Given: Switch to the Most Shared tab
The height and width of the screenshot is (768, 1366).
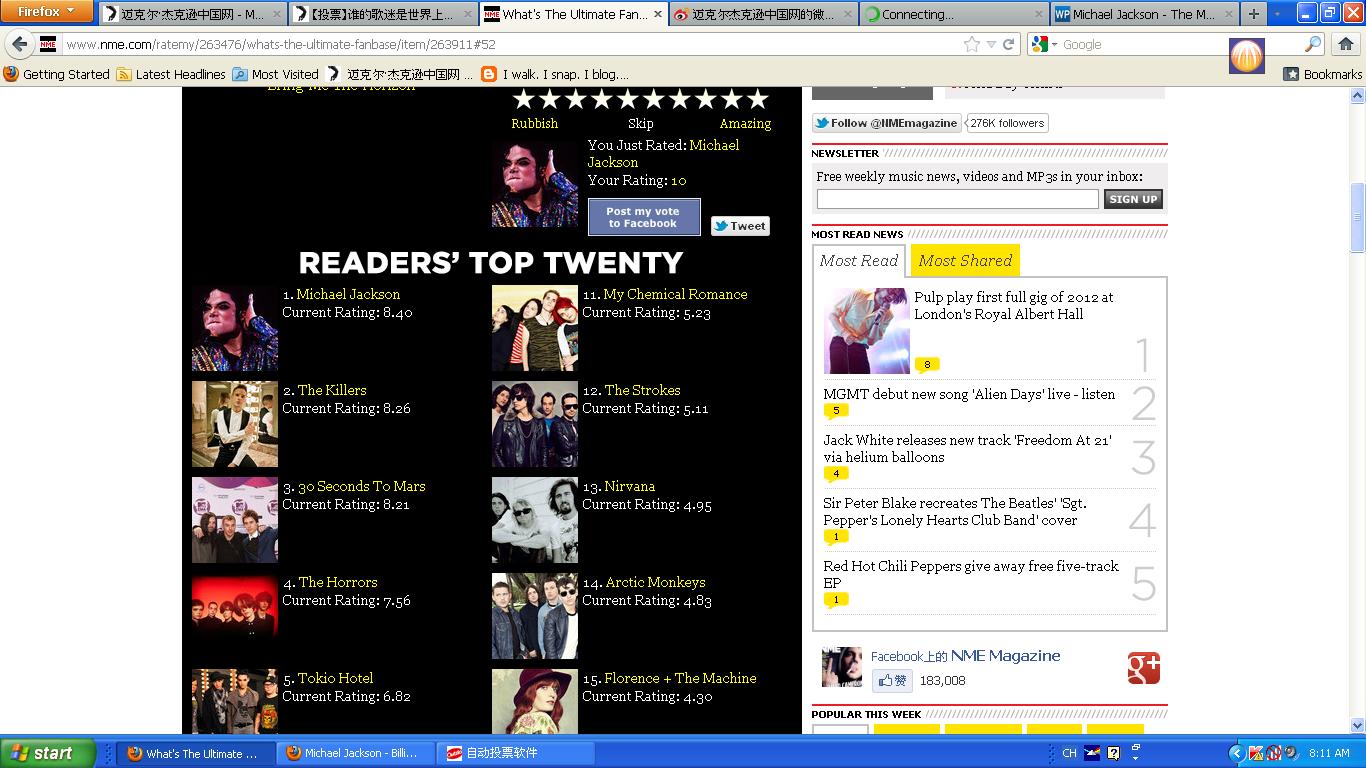Looking at the screenshot, I should pos(965,261).
